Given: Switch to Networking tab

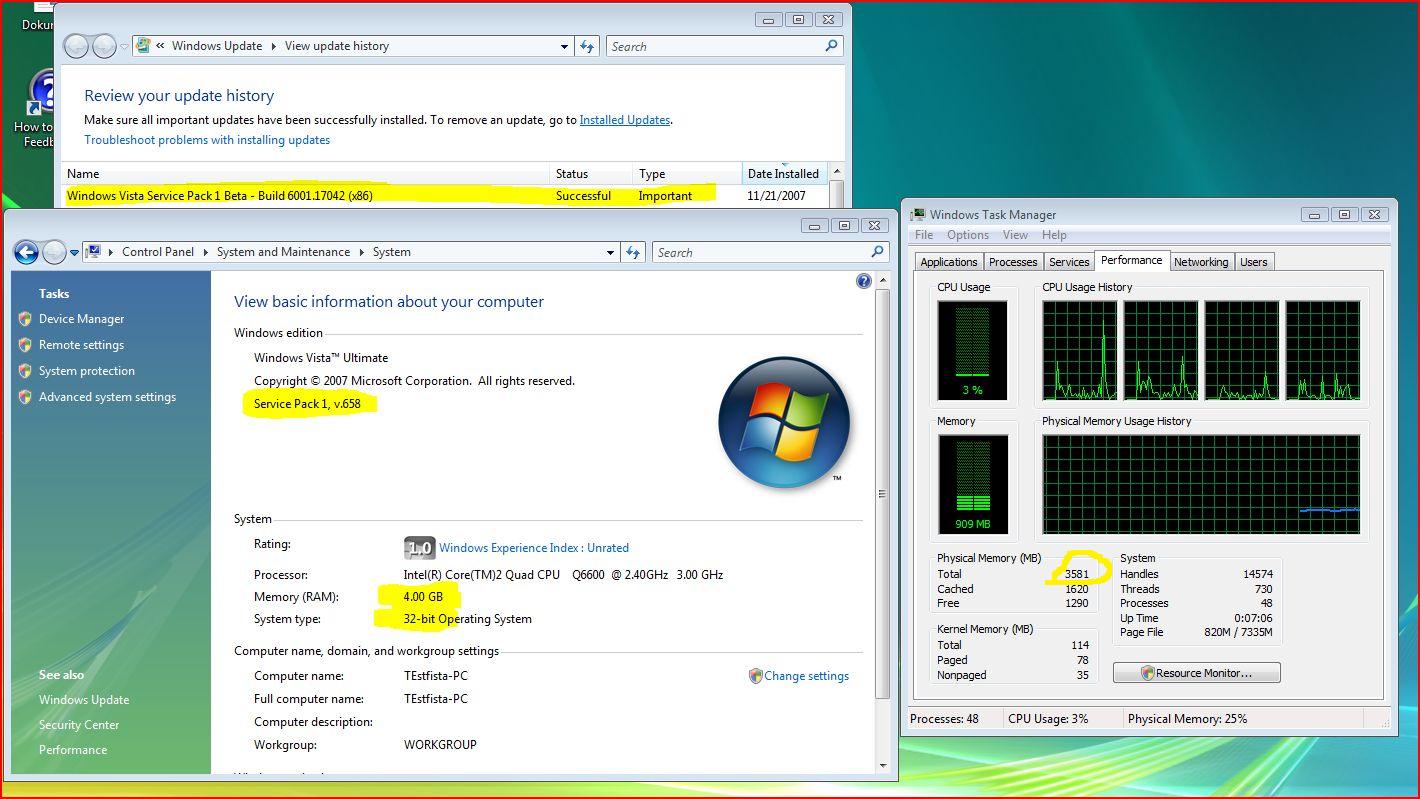Looking at the screenshot, I should [1201, 262].
